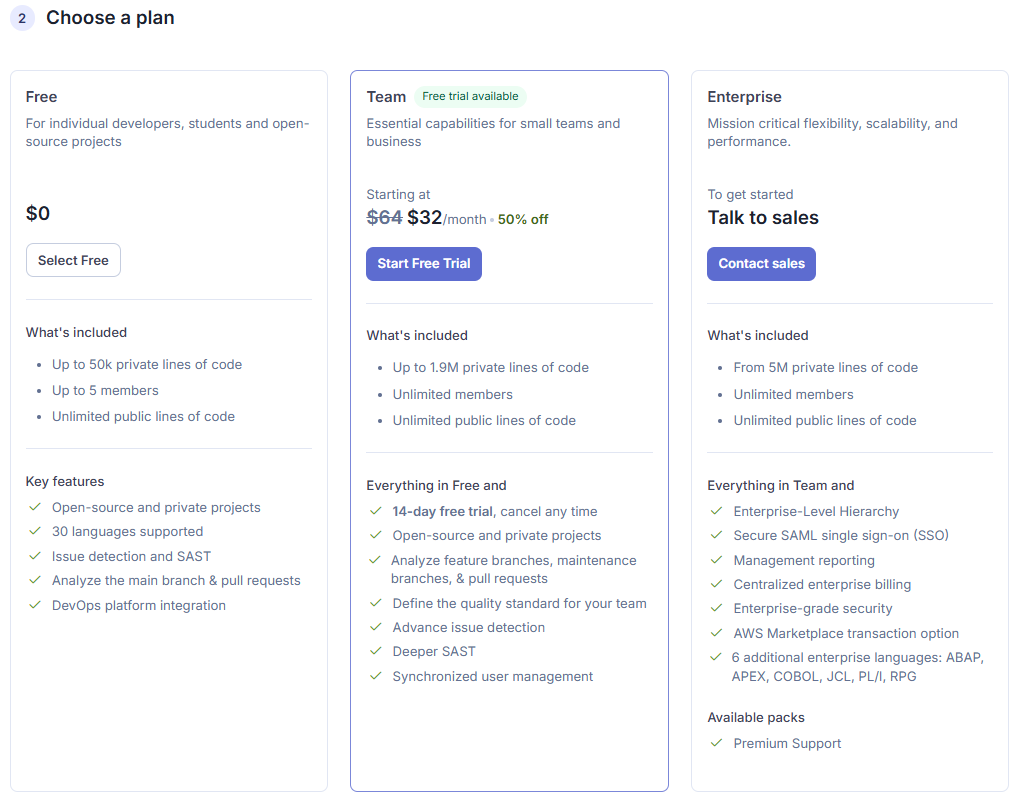Select the Enterprise plan heading
Viewport: 1018px width, 798px height.
(x=744, y=97)
